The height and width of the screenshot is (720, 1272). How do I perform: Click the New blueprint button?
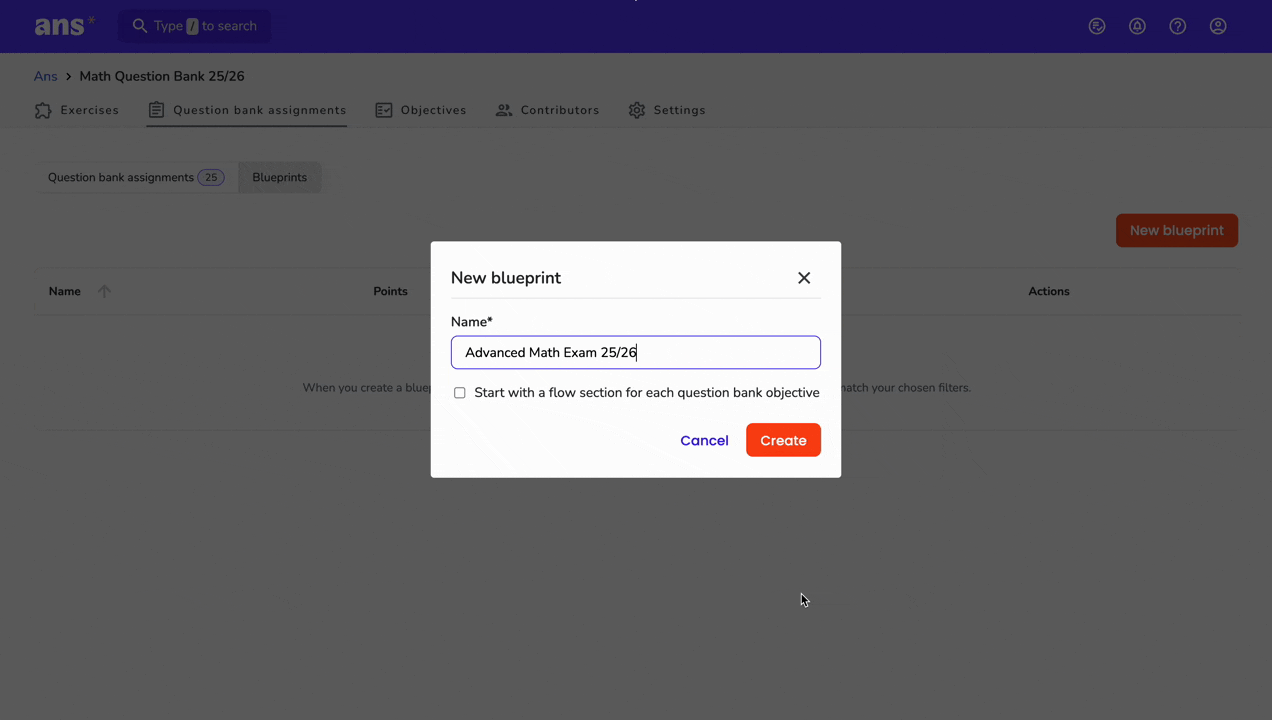(x=1177, y=230)
